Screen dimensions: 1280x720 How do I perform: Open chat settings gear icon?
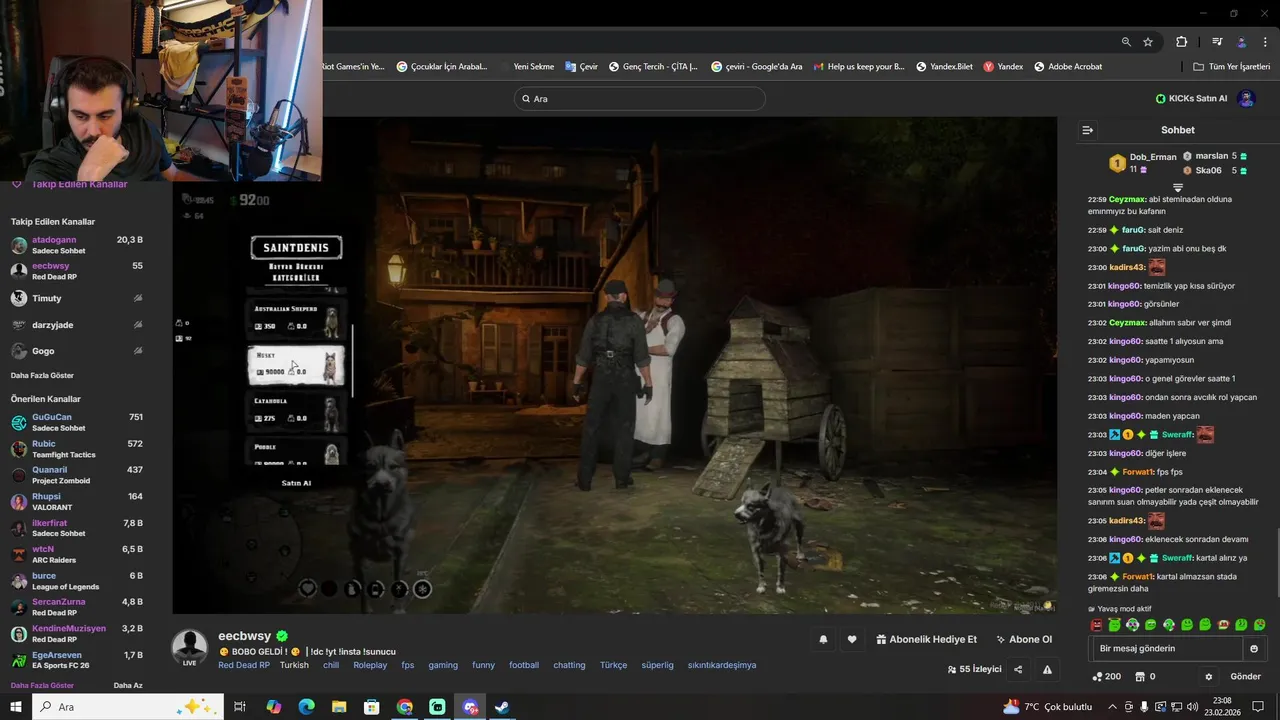1208,677
